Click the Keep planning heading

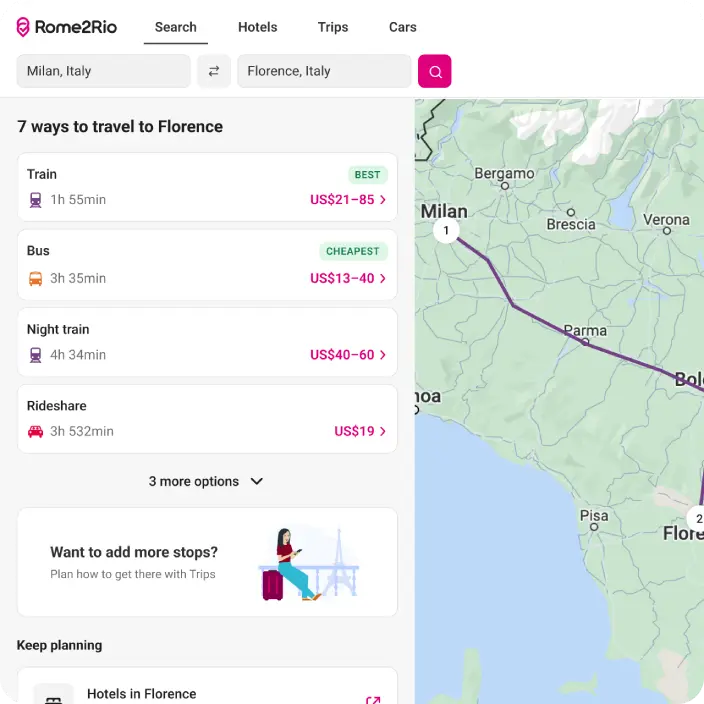pyautogui.click(x=59, y=645)
